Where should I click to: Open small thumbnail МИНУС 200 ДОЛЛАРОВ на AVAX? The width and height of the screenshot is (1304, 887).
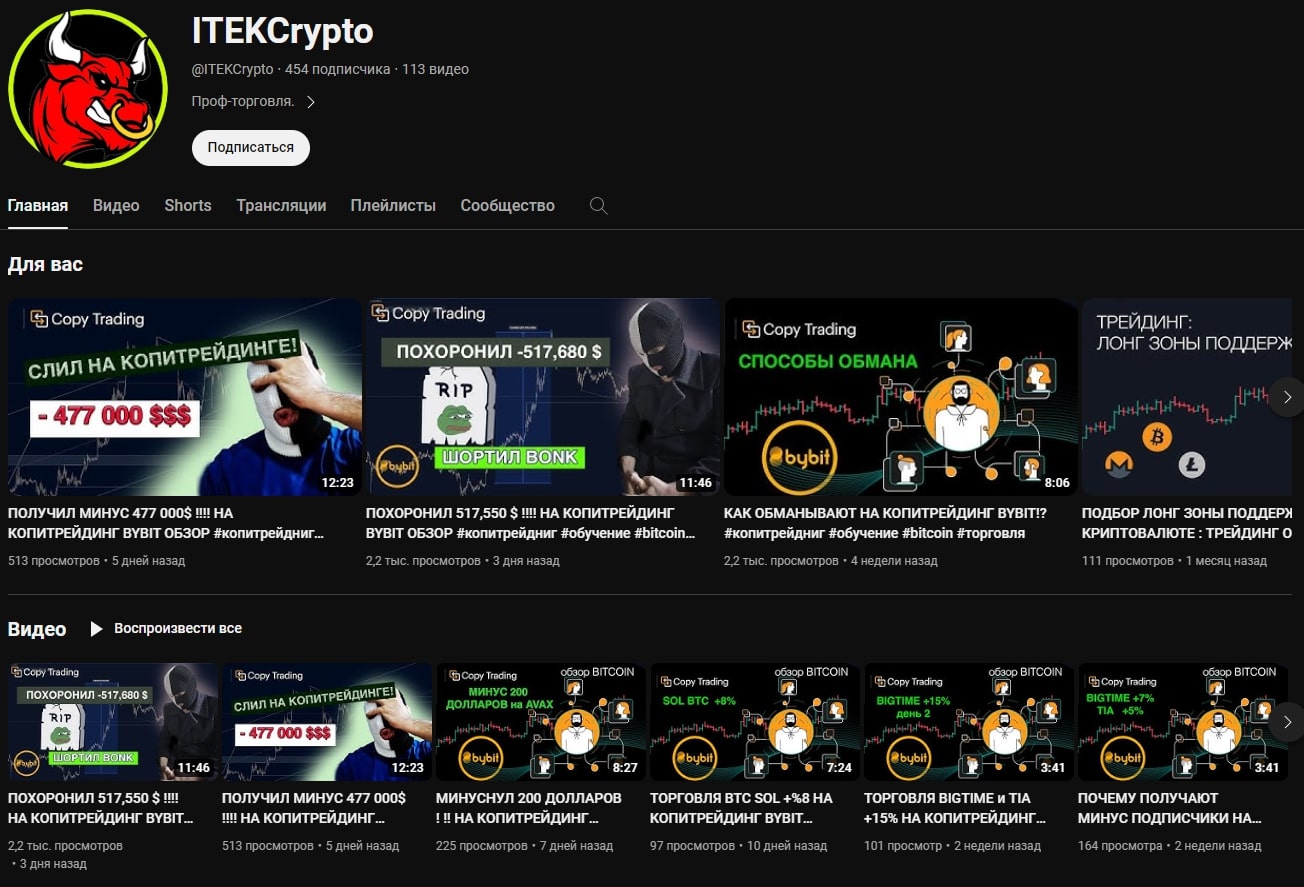pyautogui.click(x=541, y=722)
